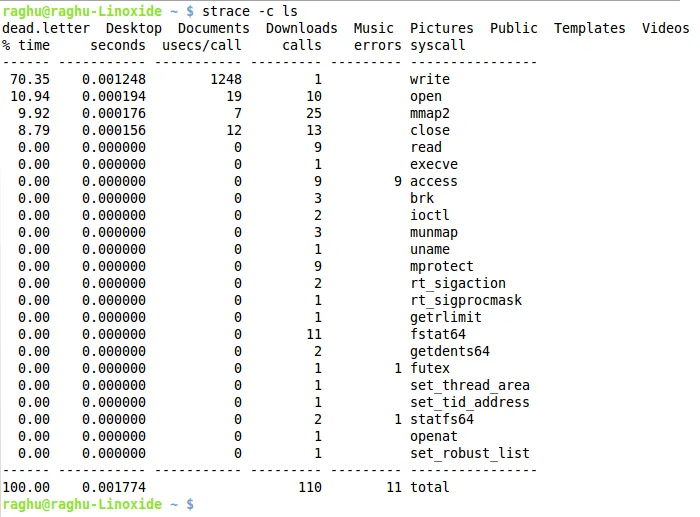
Task: Click the 'Documents' directory name in output
Action: coord(213,28)
